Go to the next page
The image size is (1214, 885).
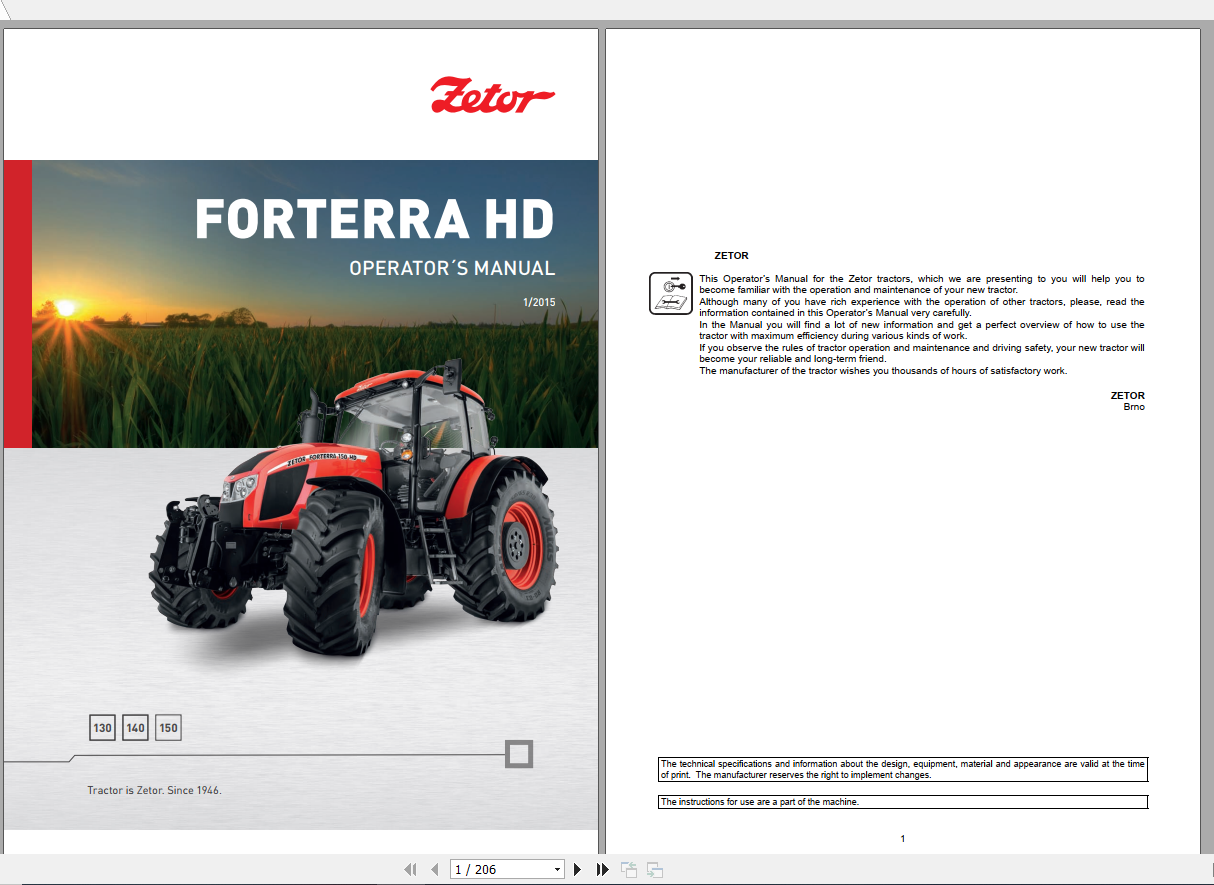pyautogui.click(x=577, y=870)
